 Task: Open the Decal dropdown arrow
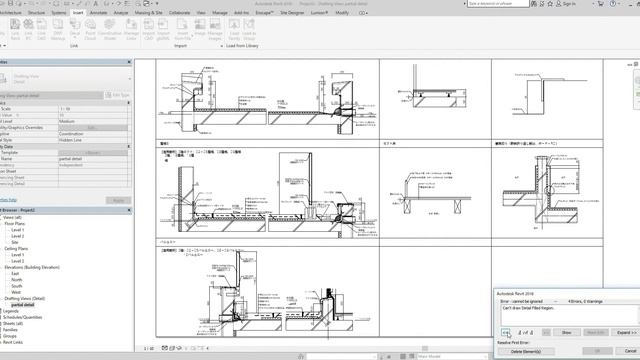[75, 38]
